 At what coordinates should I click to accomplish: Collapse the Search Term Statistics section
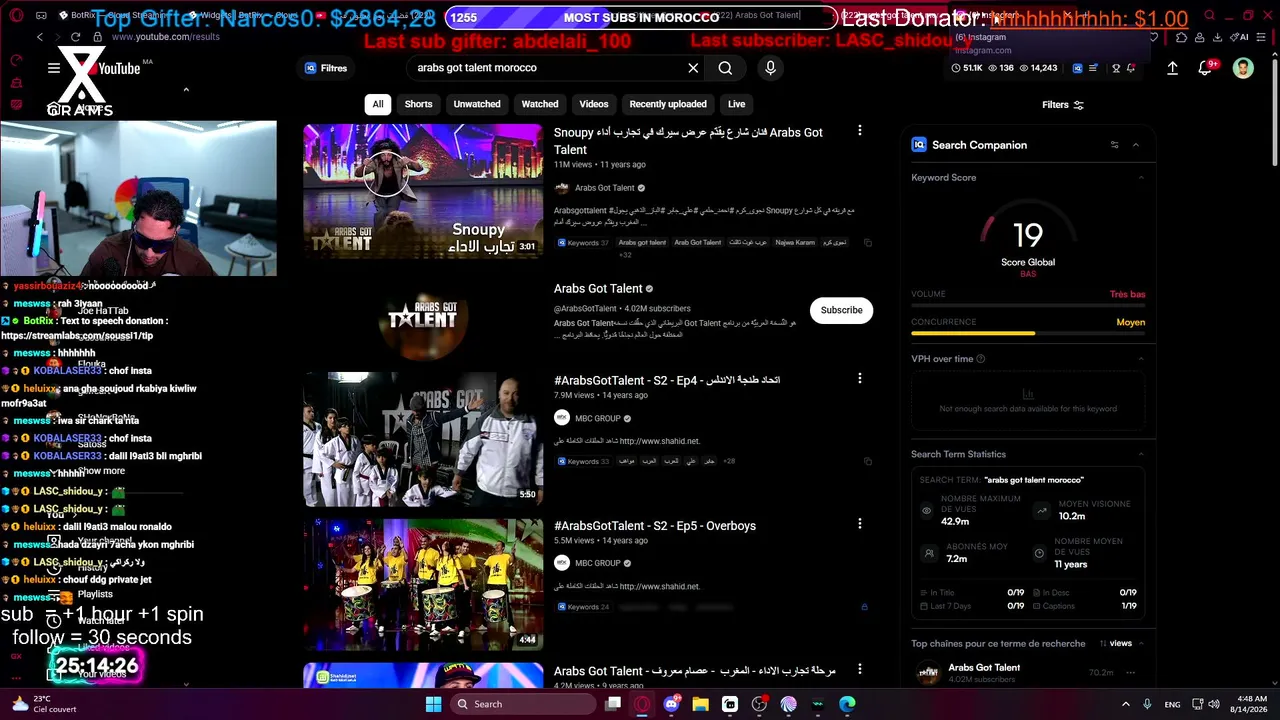pos(1141,454)
